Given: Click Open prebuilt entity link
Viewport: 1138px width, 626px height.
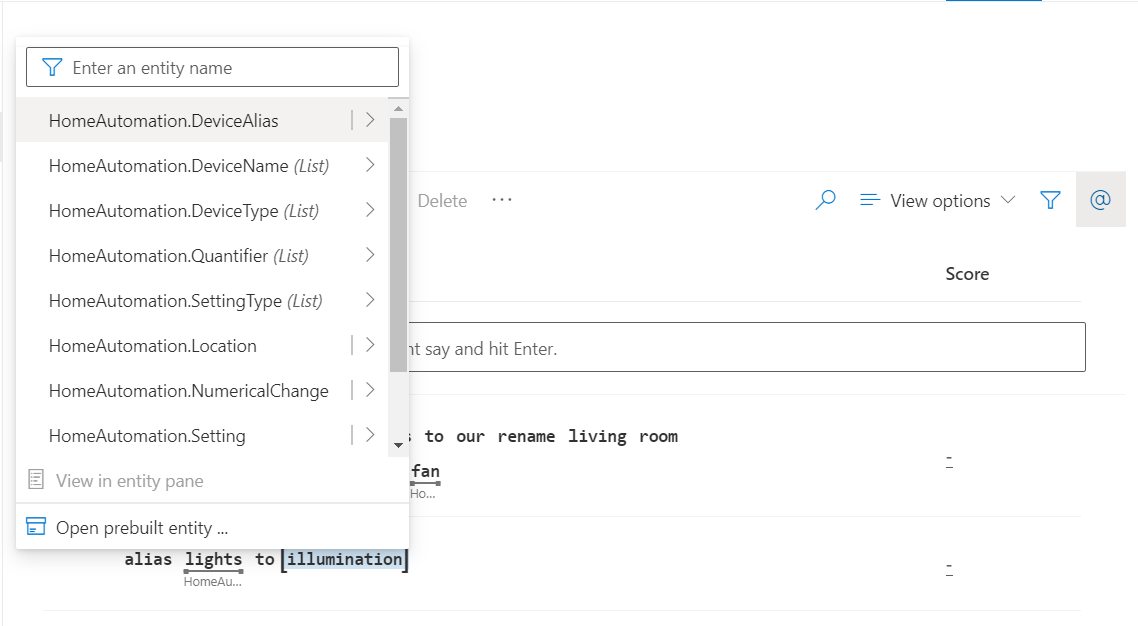Looking at the screenshot, I should coord(142,528).
